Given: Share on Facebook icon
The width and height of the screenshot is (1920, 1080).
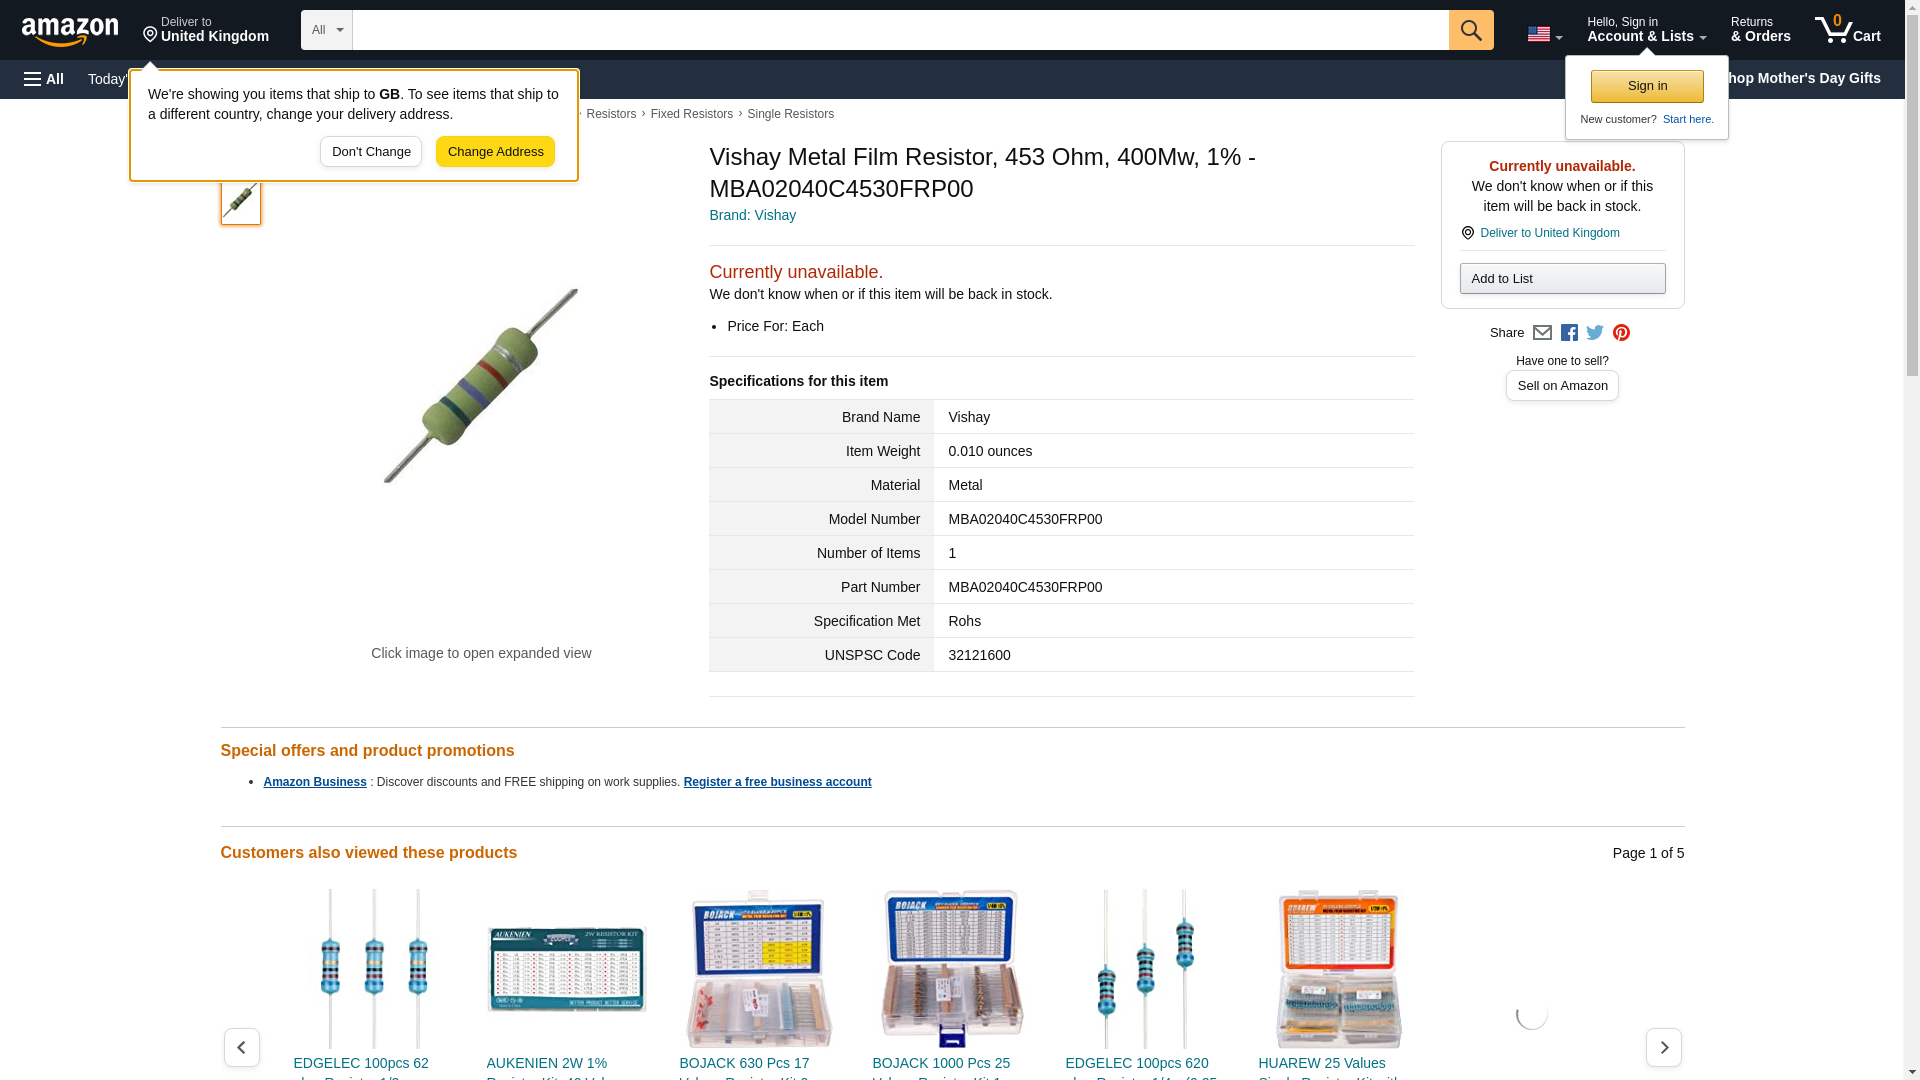Looking at the screenshot, I should pos(1569,333).
